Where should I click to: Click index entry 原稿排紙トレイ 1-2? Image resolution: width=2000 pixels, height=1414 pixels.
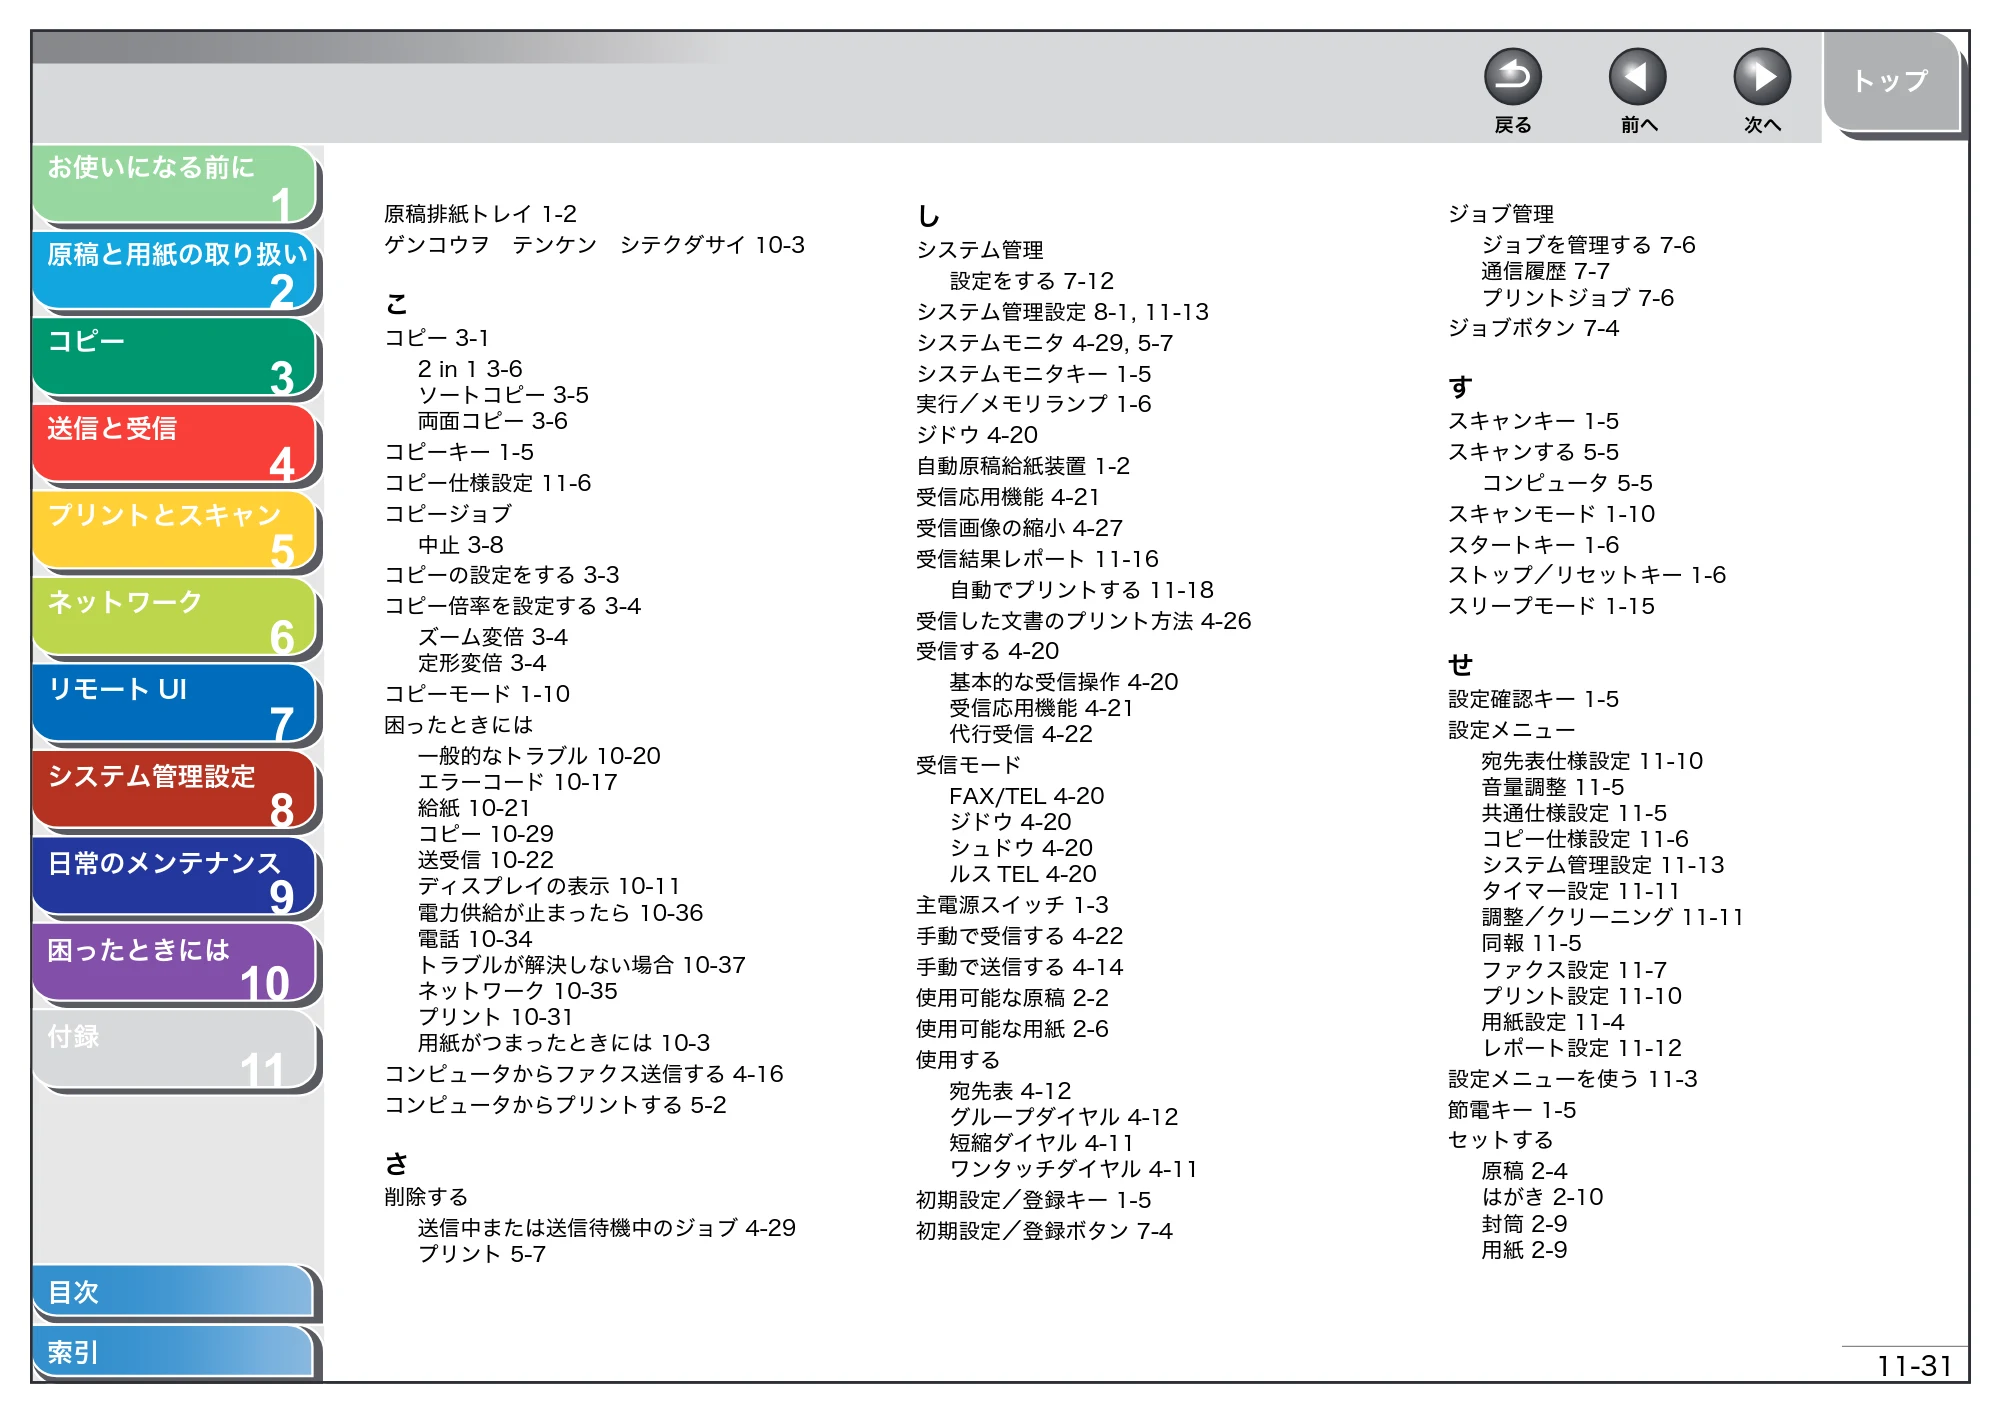pyautogui.click(x=480, y=214)
